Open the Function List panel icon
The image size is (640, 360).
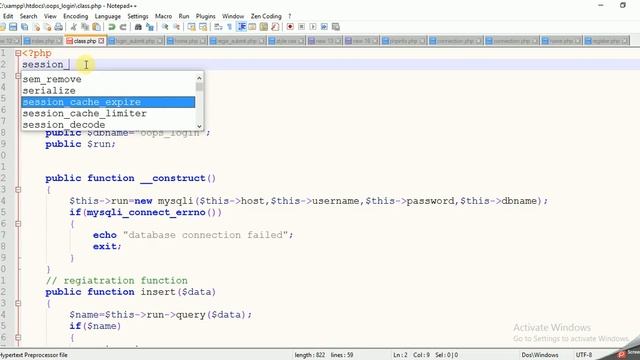point(275,27)
